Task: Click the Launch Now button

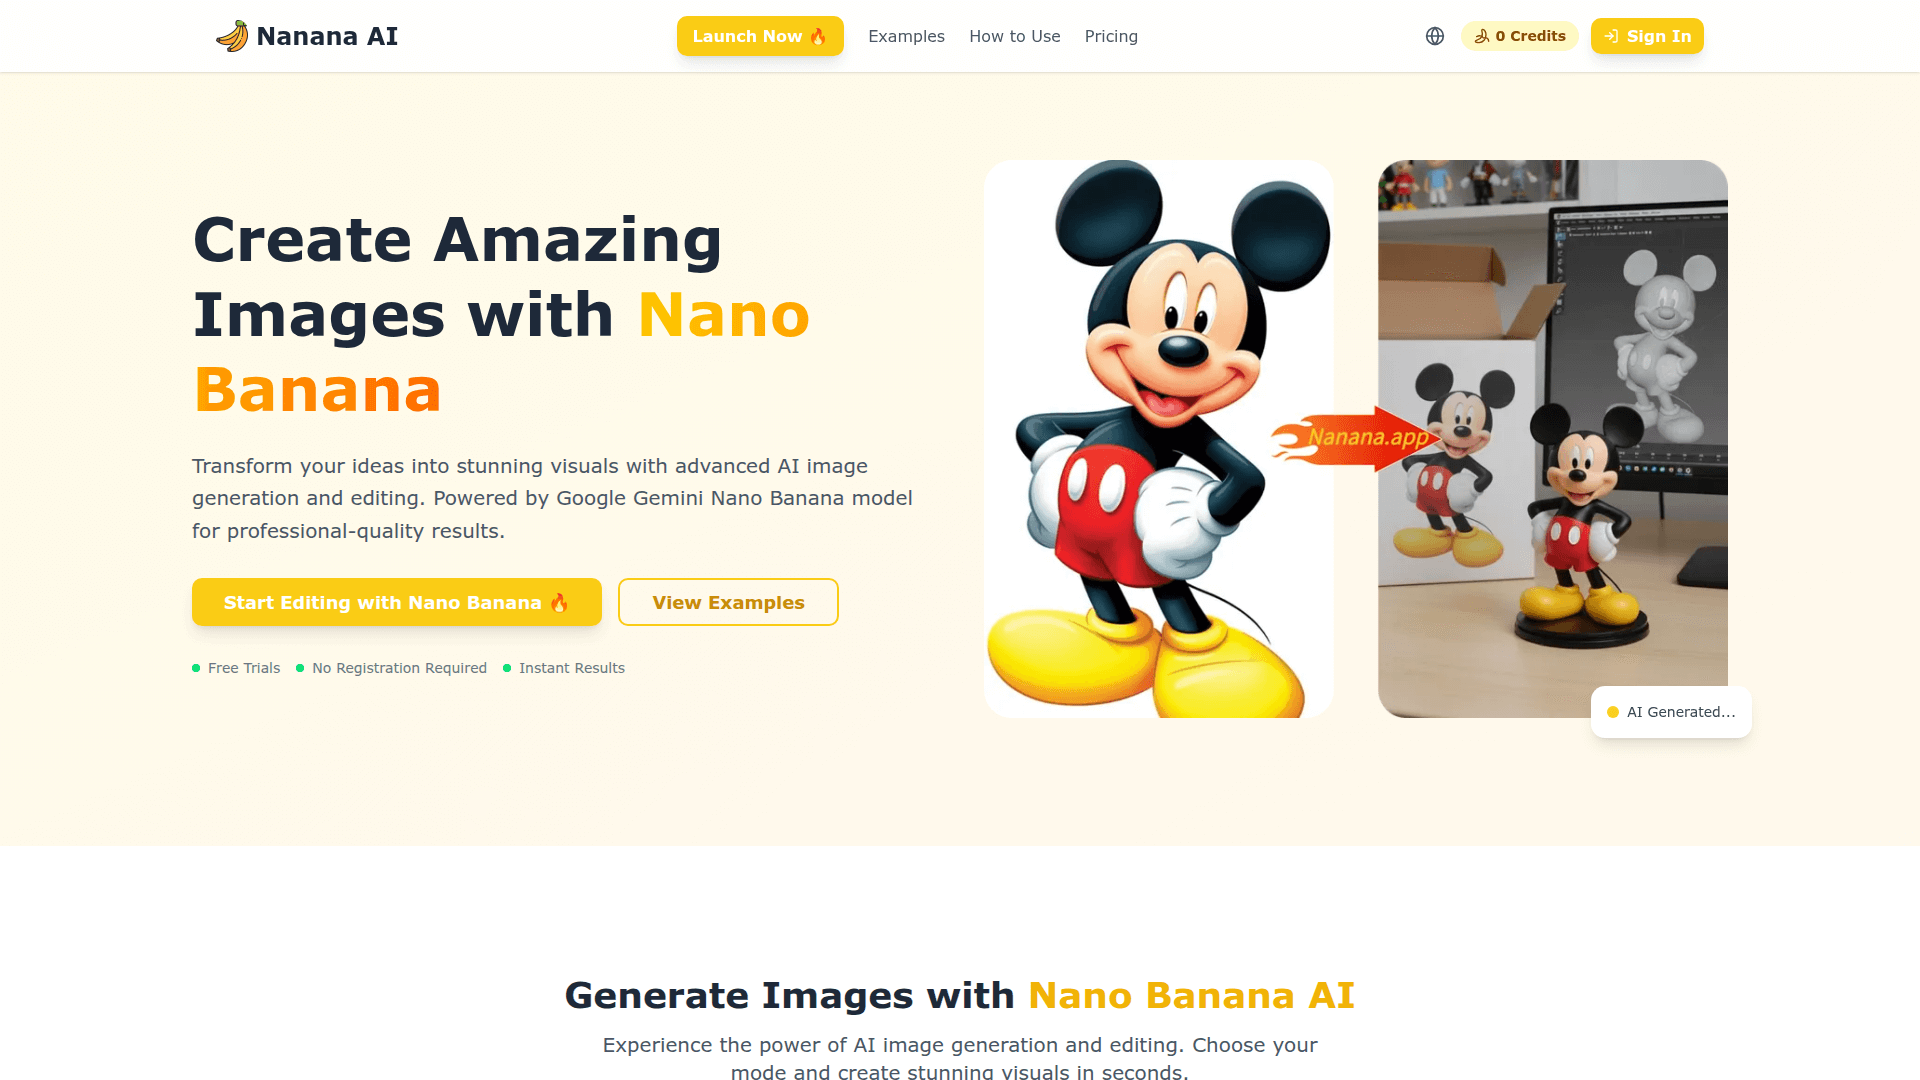Action: click(x=760, y=36)
